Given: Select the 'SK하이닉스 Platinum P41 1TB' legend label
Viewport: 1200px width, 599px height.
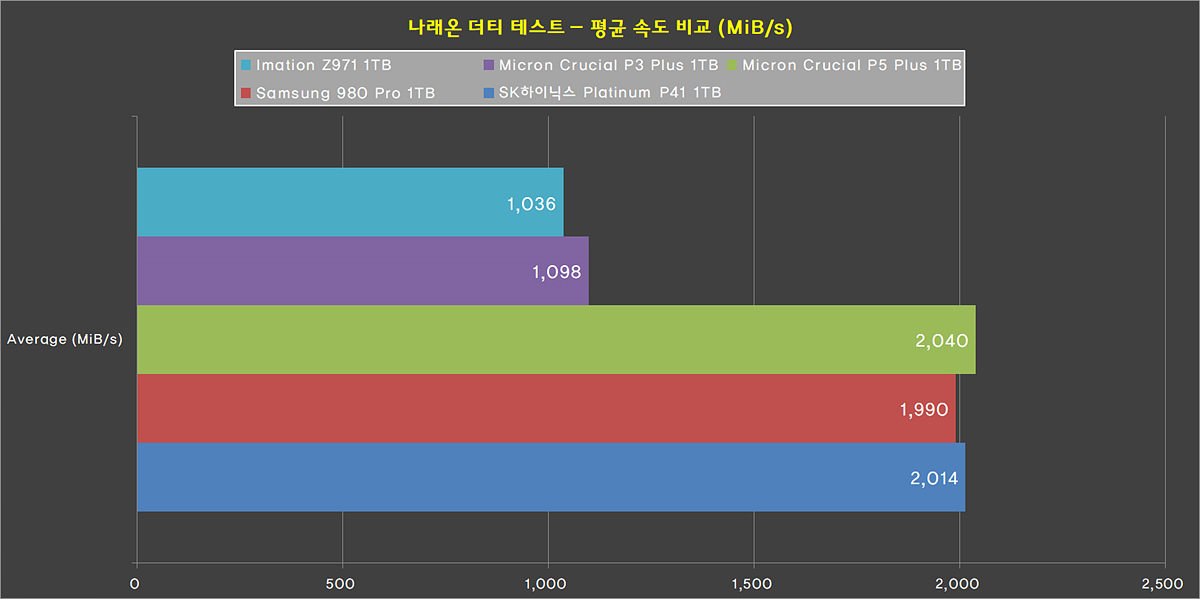Looking at the screenshot, I should 609,93.
